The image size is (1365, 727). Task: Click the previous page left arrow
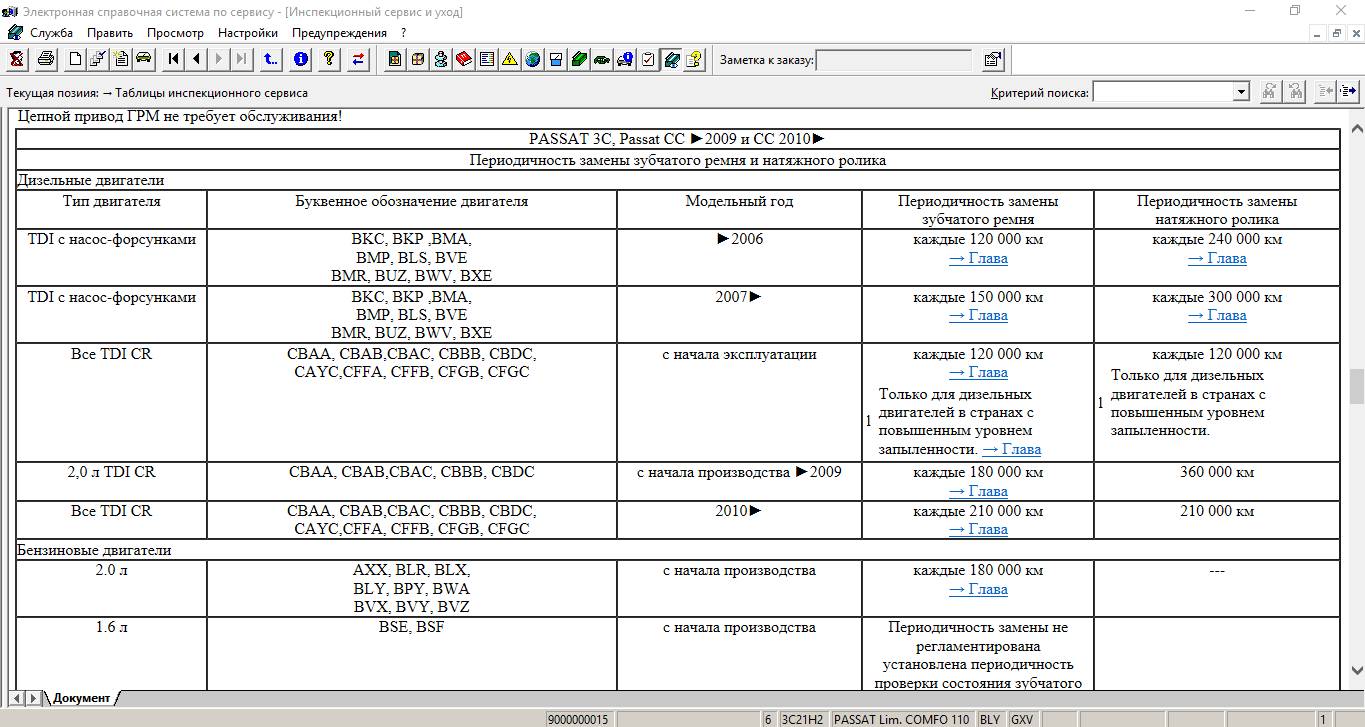click(x=196, y=59)
